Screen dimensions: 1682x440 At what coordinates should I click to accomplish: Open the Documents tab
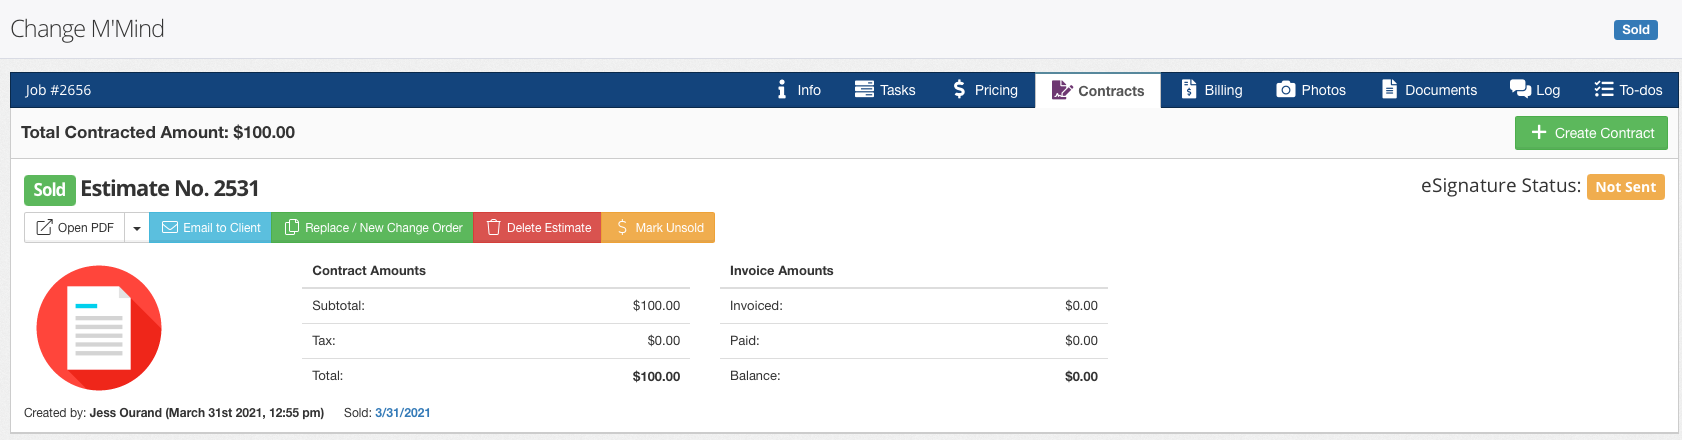(1429, 90)
